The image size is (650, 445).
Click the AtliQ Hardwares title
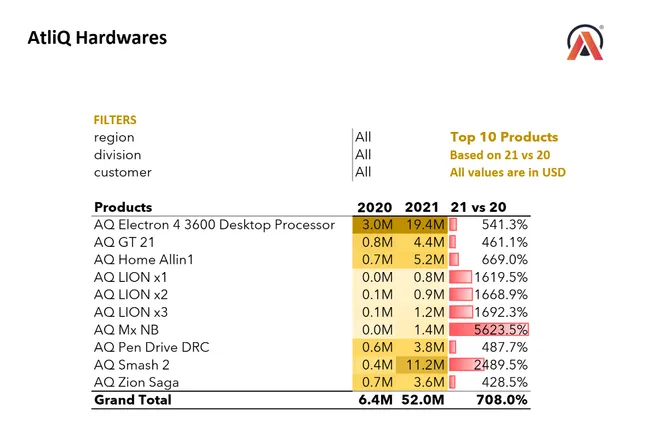(97, 38)
